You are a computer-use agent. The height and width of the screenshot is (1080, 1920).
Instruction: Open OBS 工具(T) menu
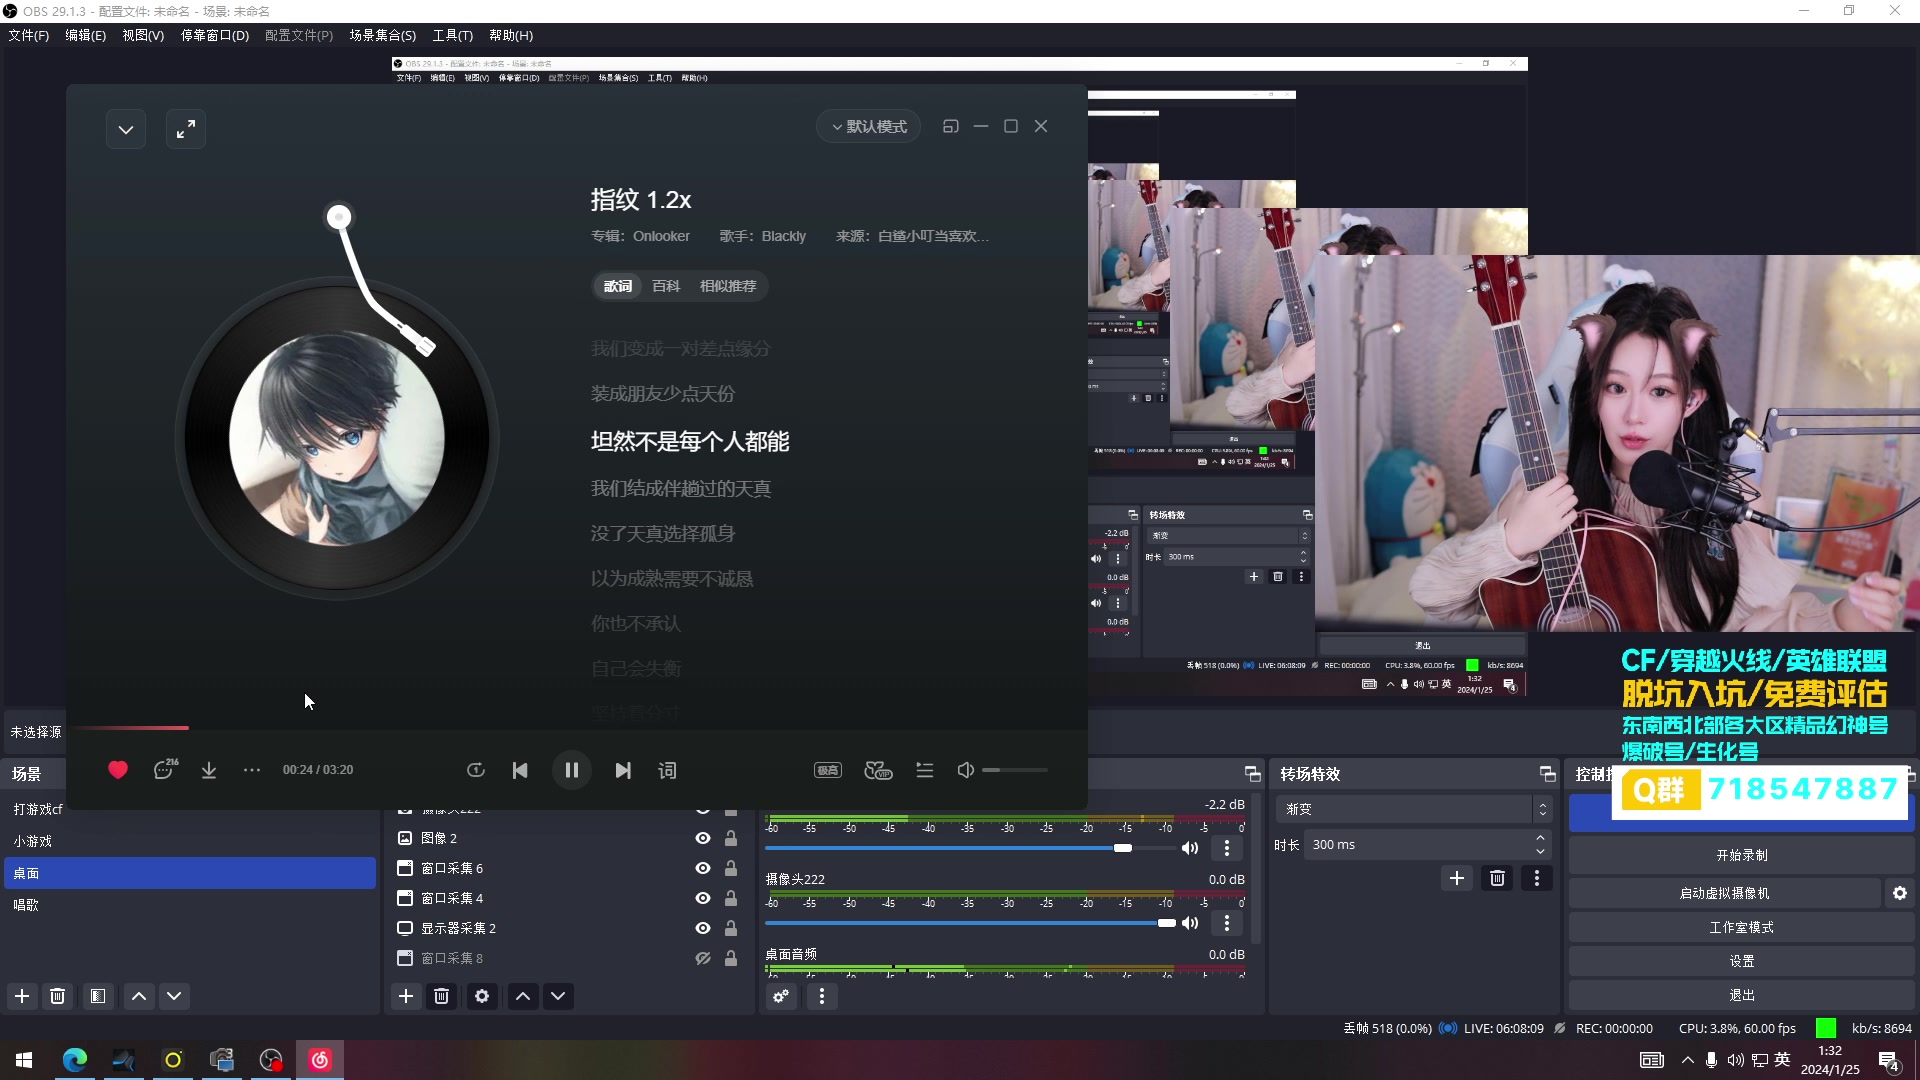coord(452,35)
